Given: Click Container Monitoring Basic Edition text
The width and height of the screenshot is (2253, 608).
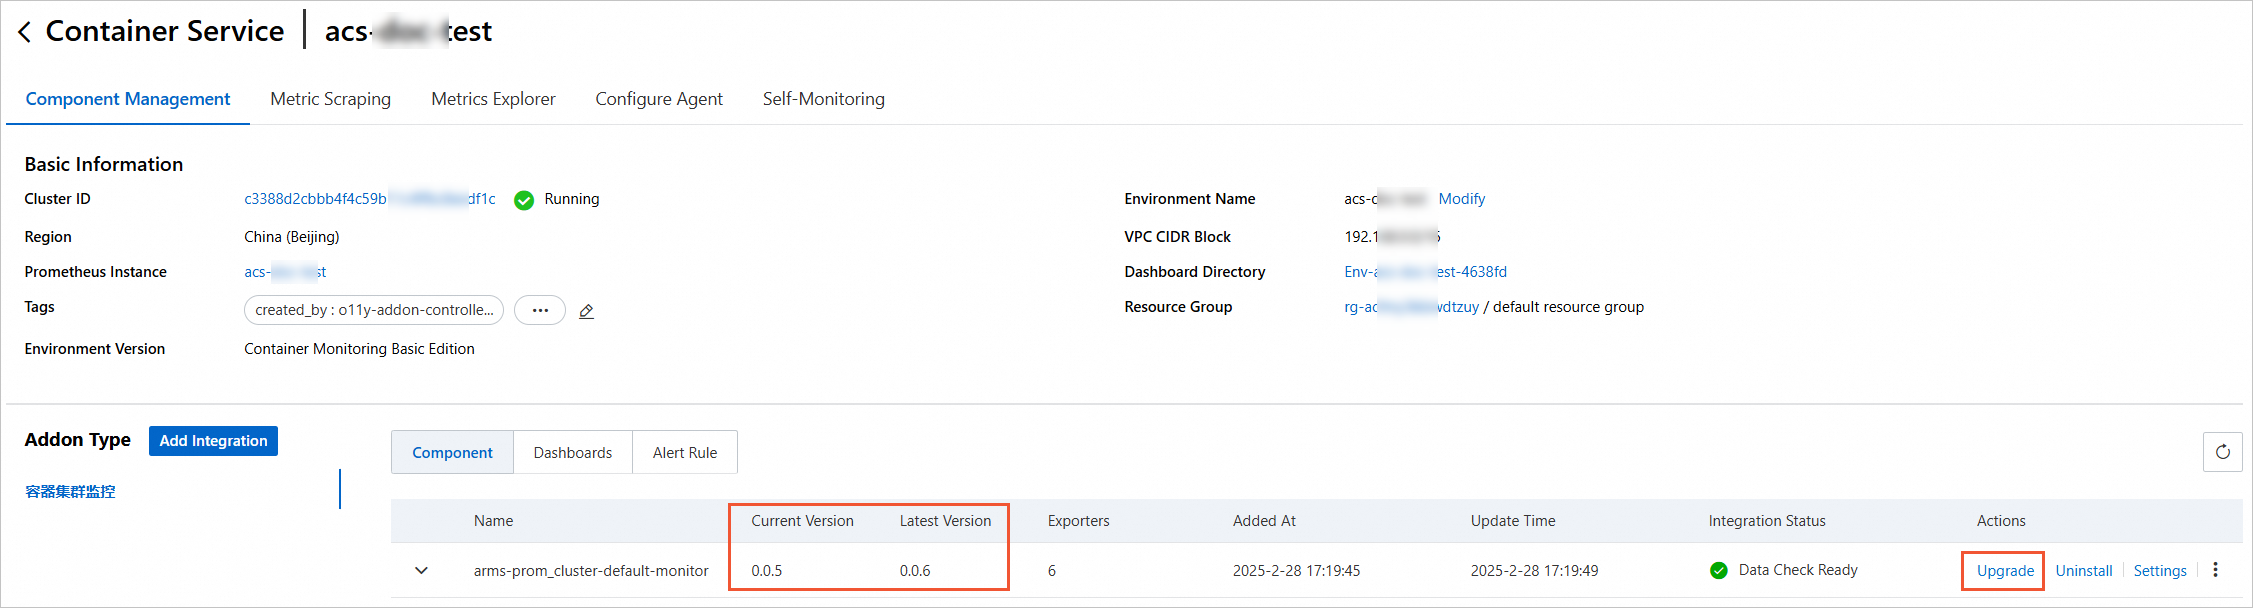Looking at the screenshot, I should pyautogui.click(x=359, y=349).
